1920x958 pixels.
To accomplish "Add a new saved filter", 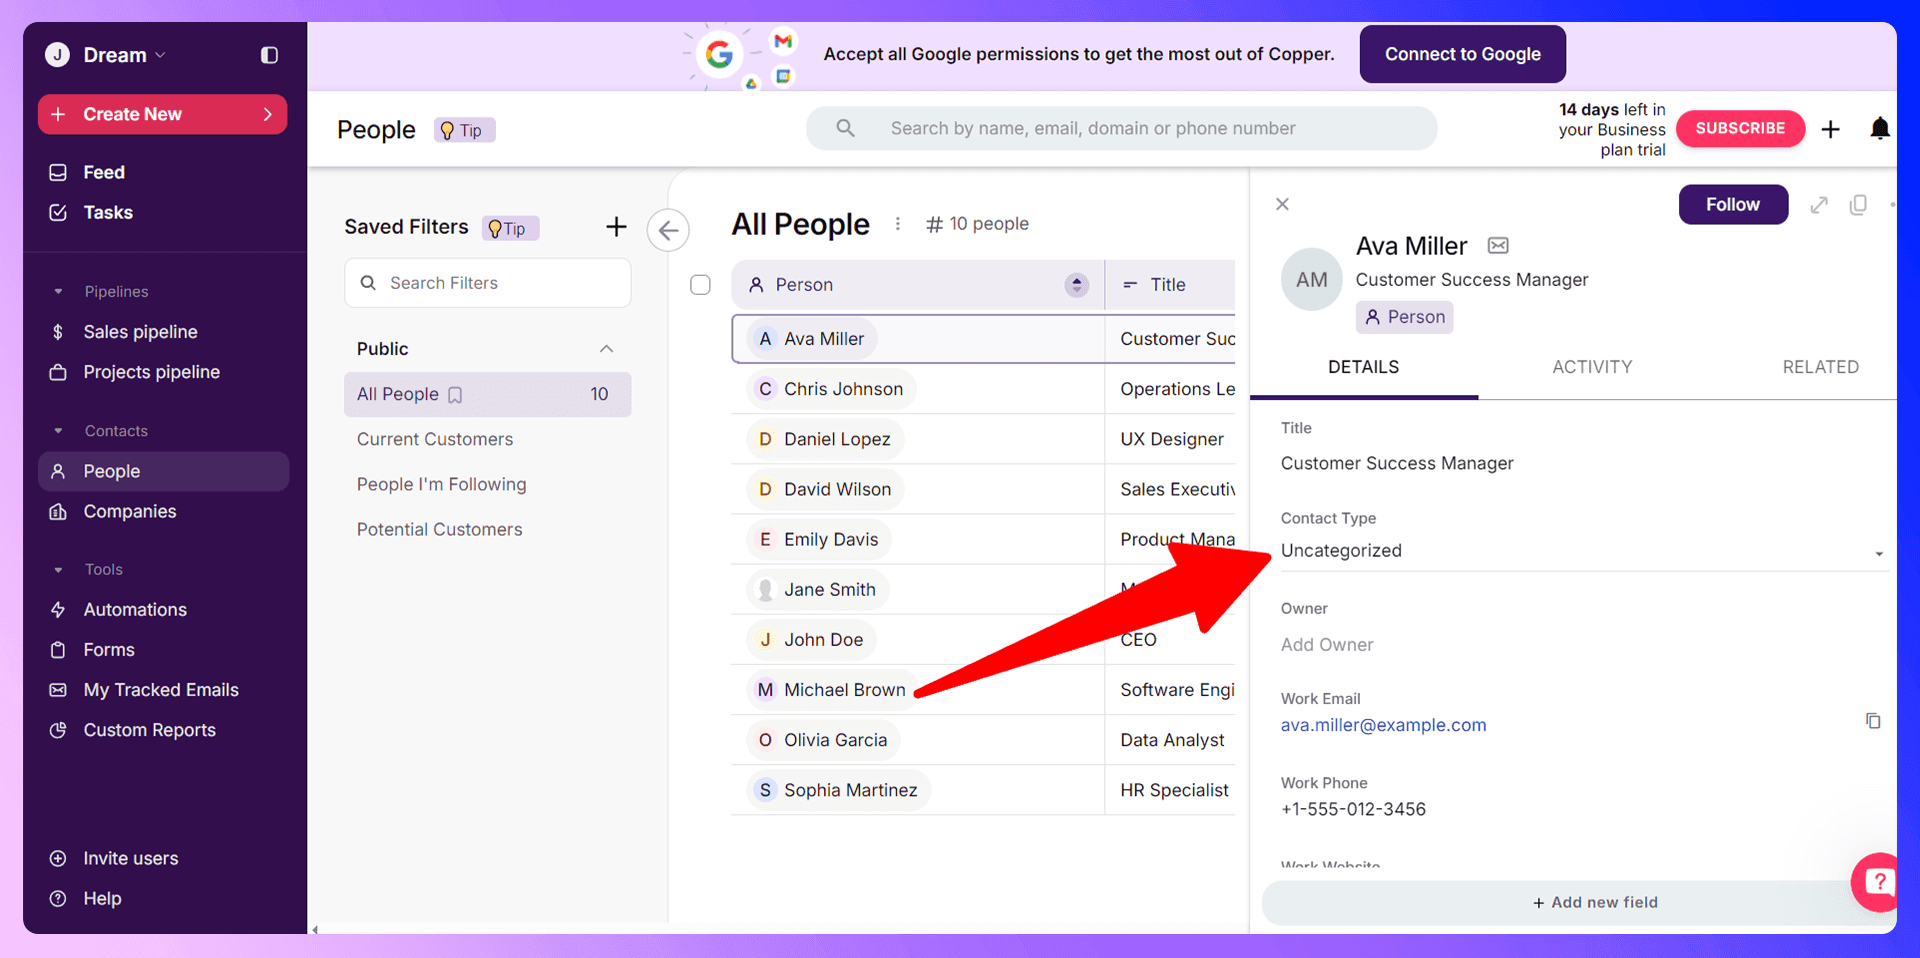I will click(x=616, y=227).
